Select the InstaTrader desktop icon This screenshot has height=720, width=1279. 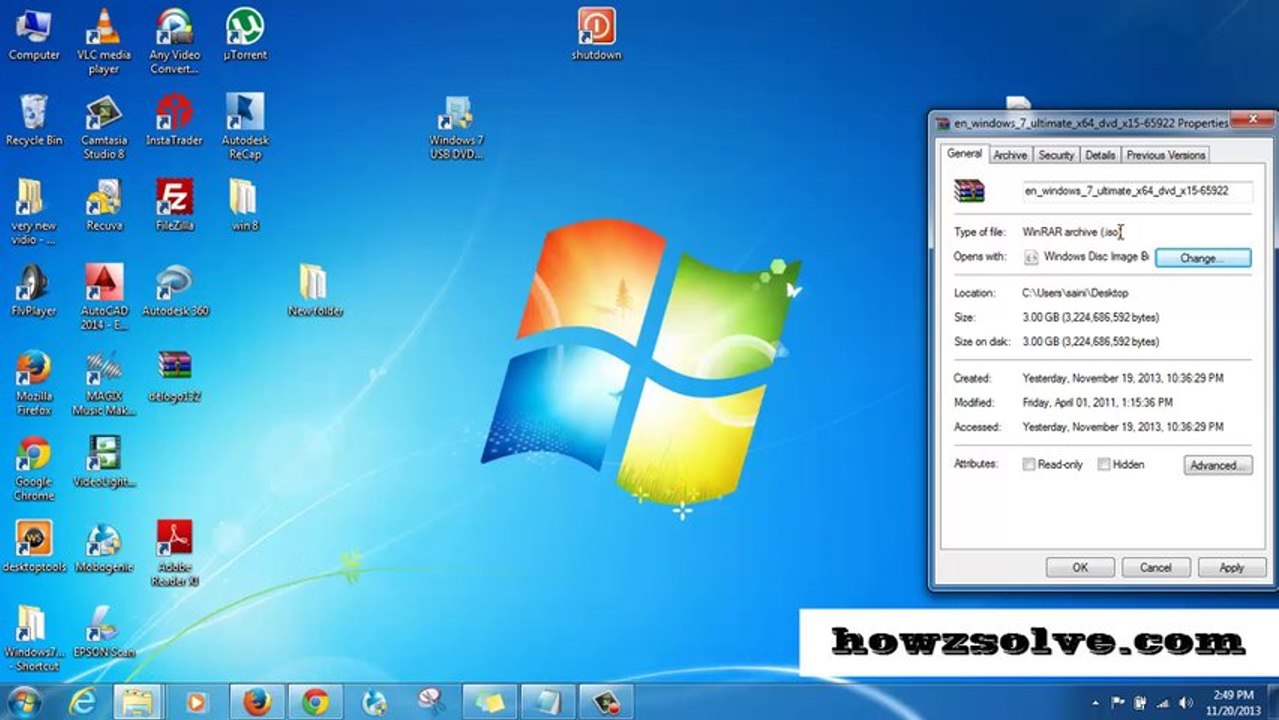click(174, 119)
